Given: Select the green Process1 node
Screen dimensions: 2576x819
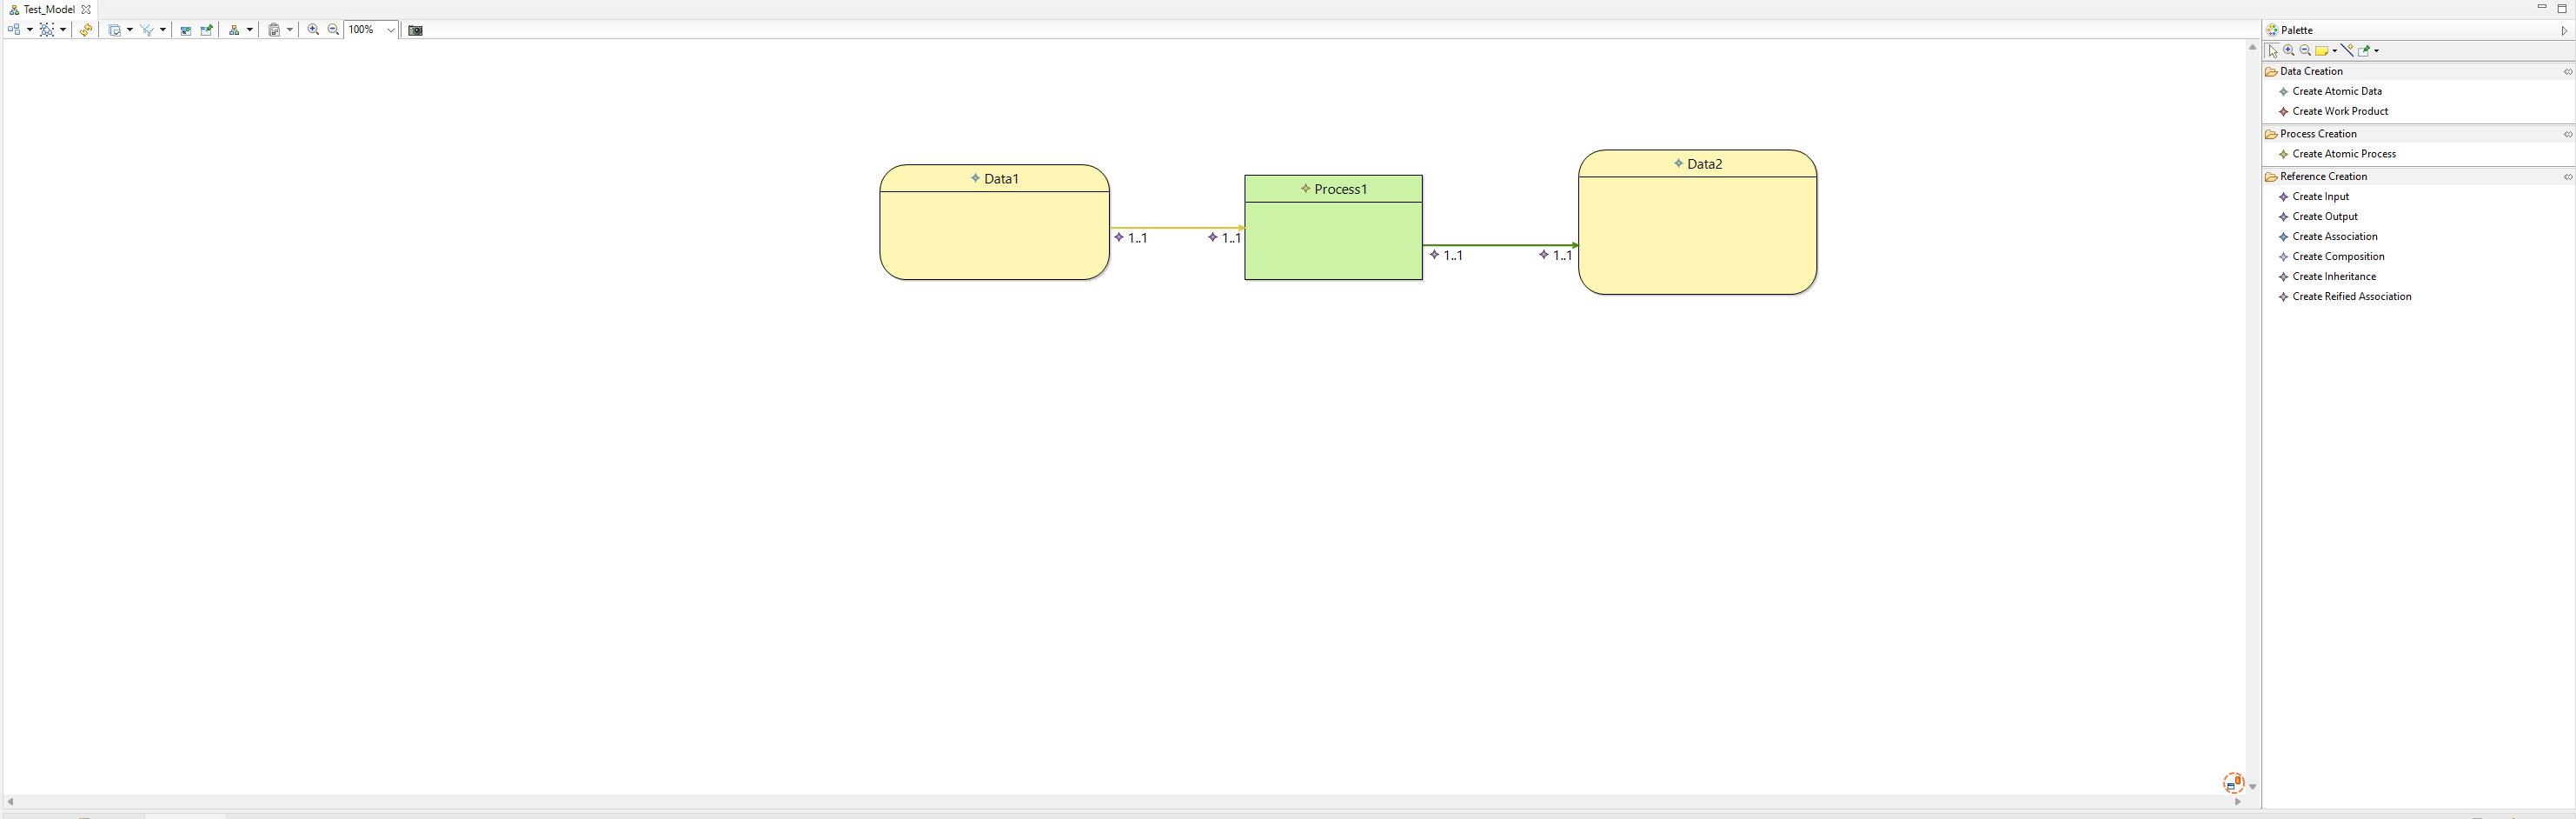Looking at the screenshot, I should [1333, 228].
